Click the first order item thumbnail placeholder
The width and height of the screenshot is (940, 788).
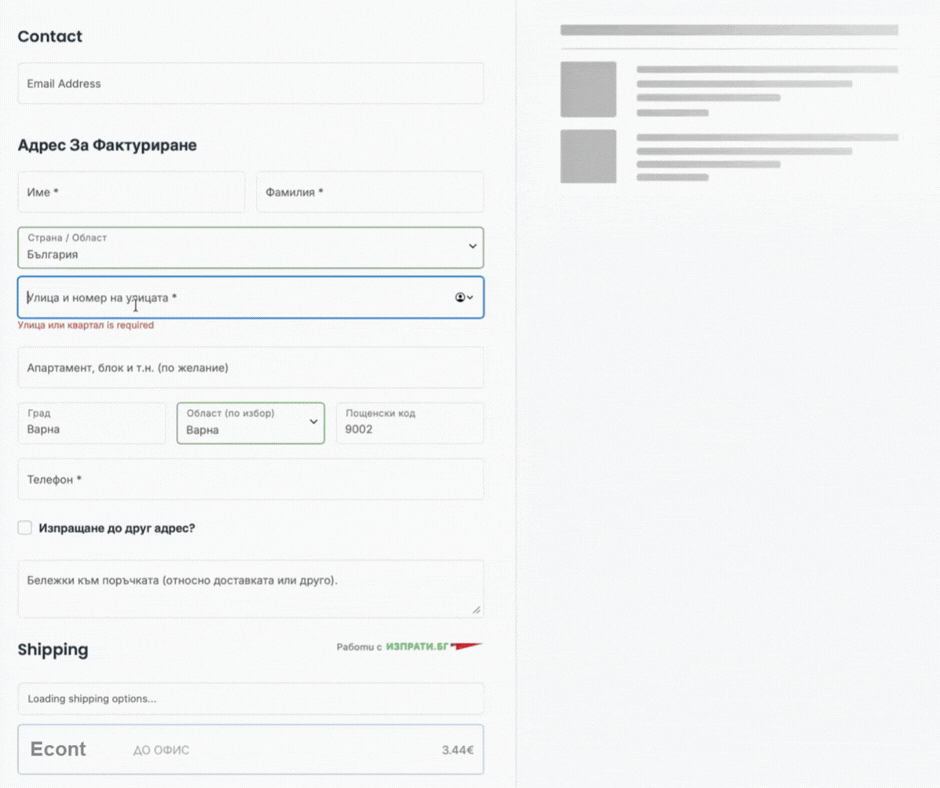click(588, 89)
